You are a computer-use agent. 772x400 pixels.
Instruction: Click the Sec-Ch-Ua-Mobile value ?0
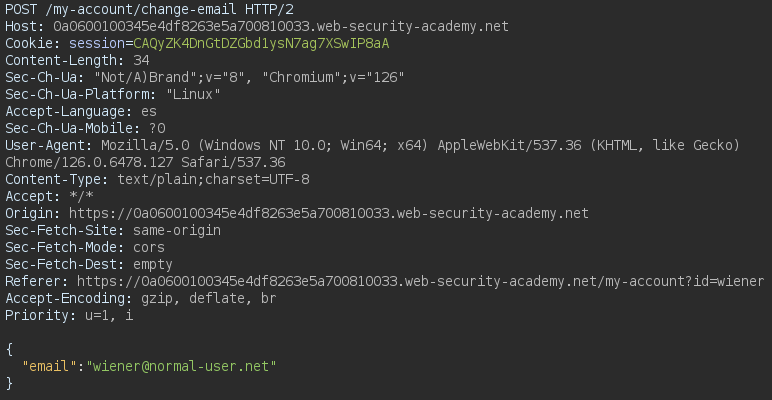click(157, 129)
